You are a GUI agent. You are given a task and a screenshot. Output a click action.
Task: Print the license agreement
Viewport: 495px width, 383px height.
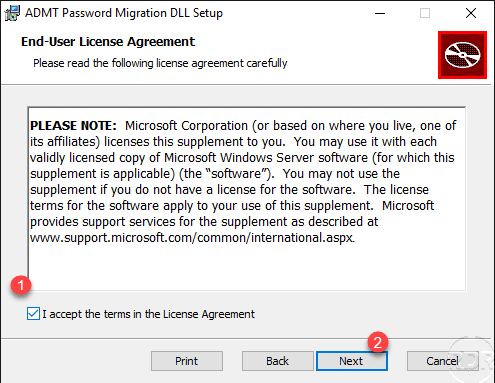coord(187,361)
